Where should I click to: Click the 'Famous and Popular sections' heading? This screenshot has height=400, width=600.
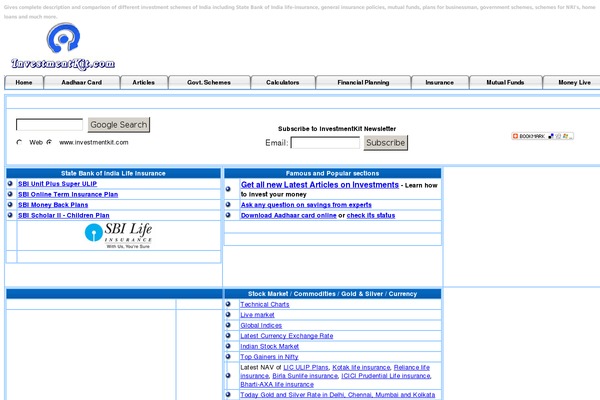(x=333, y=173)
